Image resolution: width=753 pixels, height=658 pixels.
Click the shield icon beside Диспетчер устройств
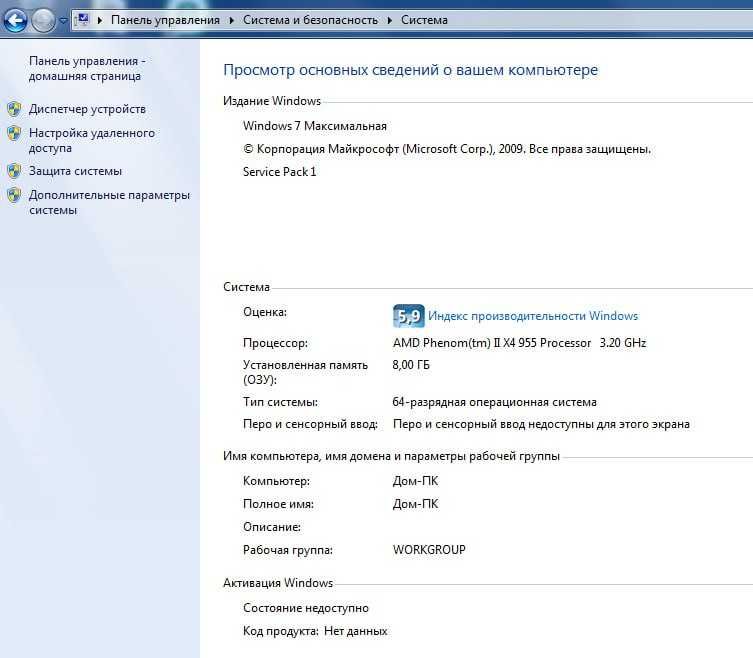(x=14, y=109)
